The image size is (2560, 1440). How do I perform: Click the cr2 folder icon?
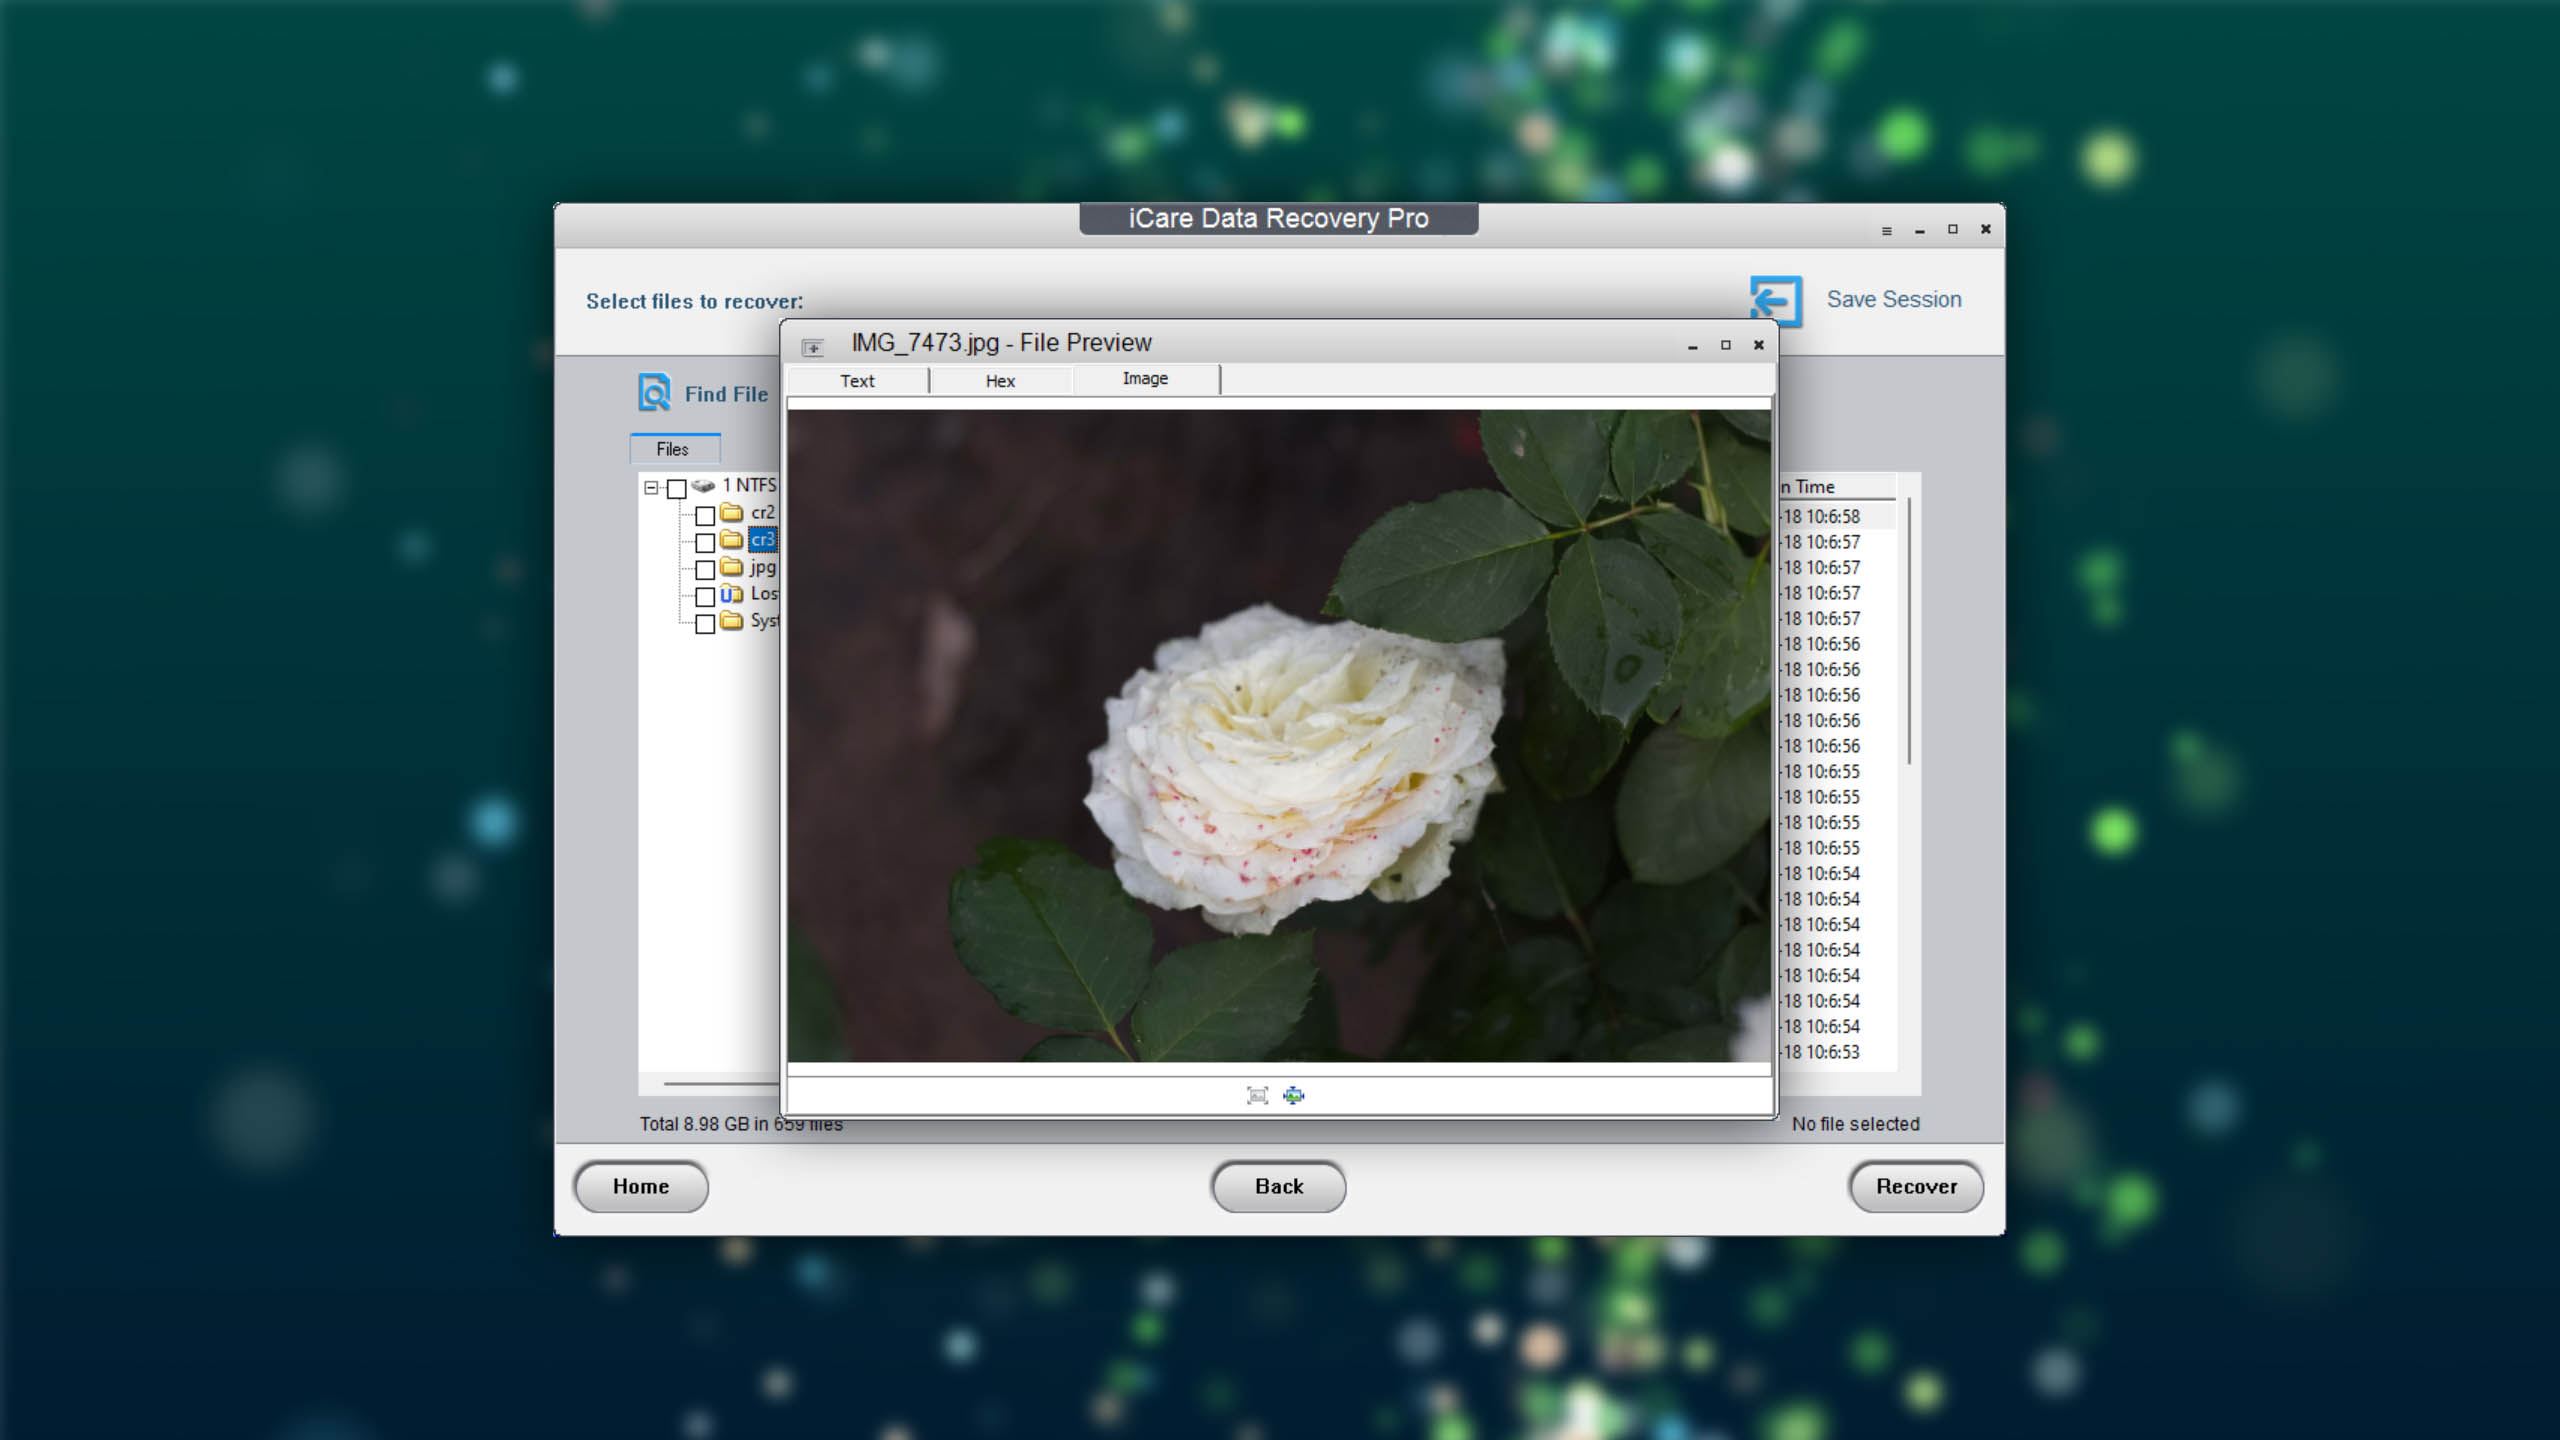[x=732, y=512]
